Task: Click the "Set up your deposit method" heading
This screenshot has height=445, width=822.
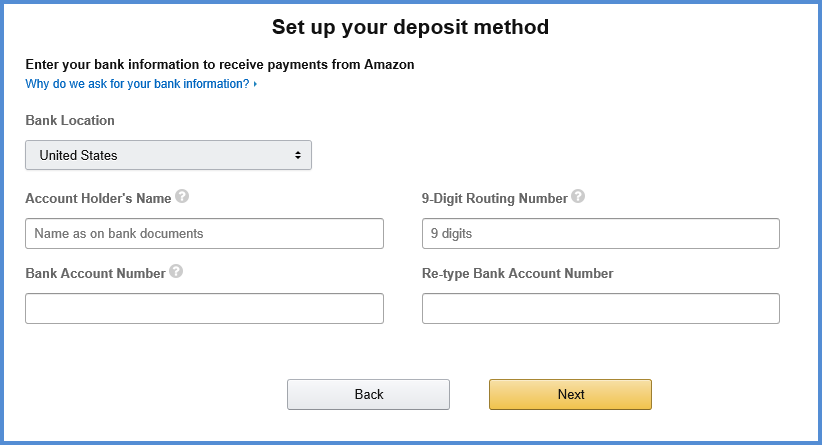Action: [x=411, y=26]
